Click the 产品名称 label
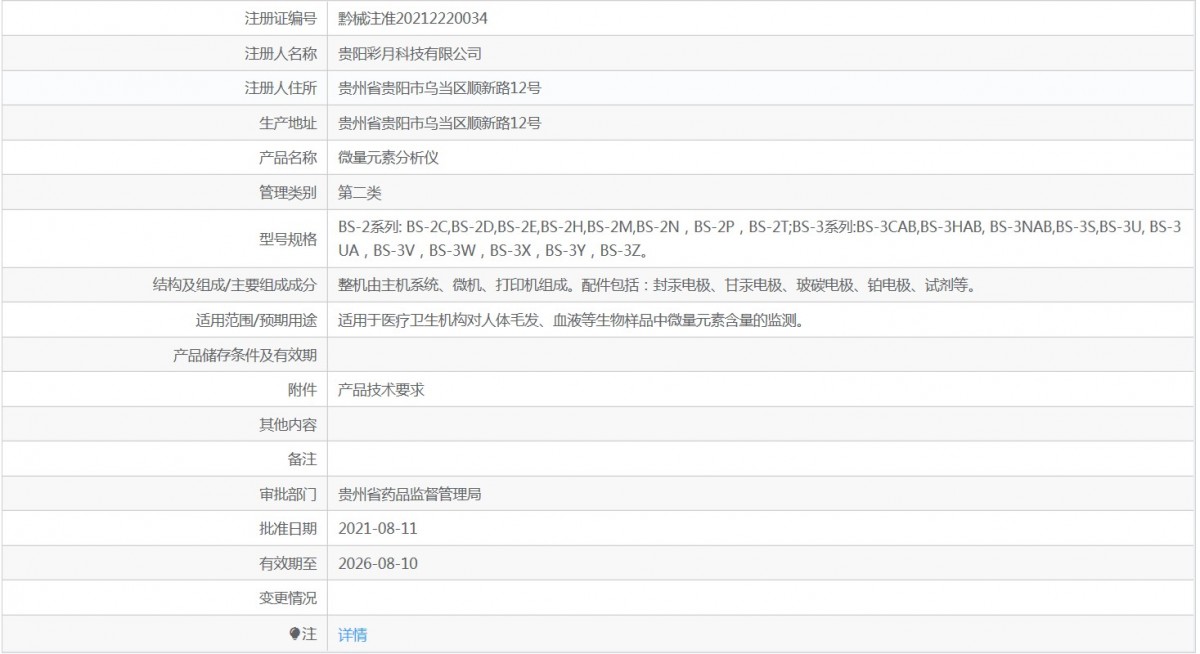 288,158
